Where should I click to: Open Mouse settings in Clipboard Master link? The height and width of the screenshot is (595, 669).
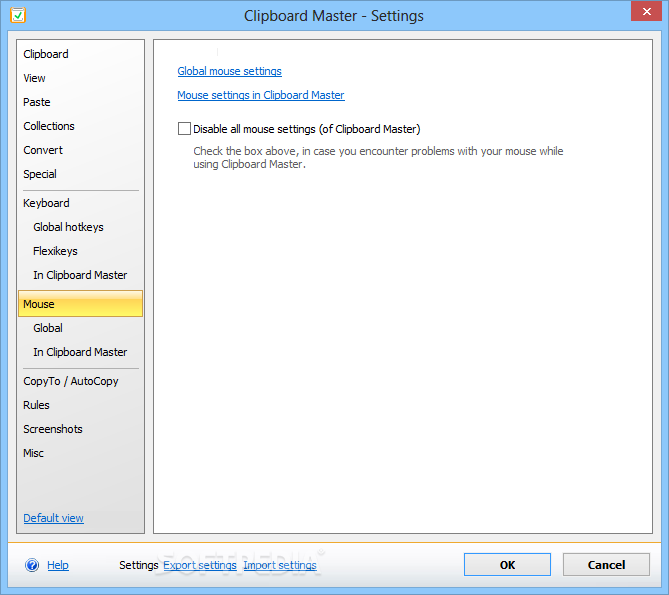pos(261,95)
